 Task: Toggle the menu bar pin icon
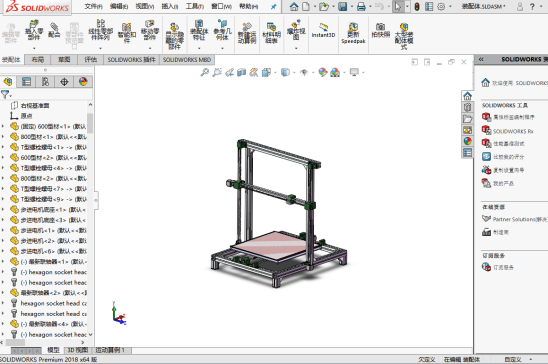point(274,7)
